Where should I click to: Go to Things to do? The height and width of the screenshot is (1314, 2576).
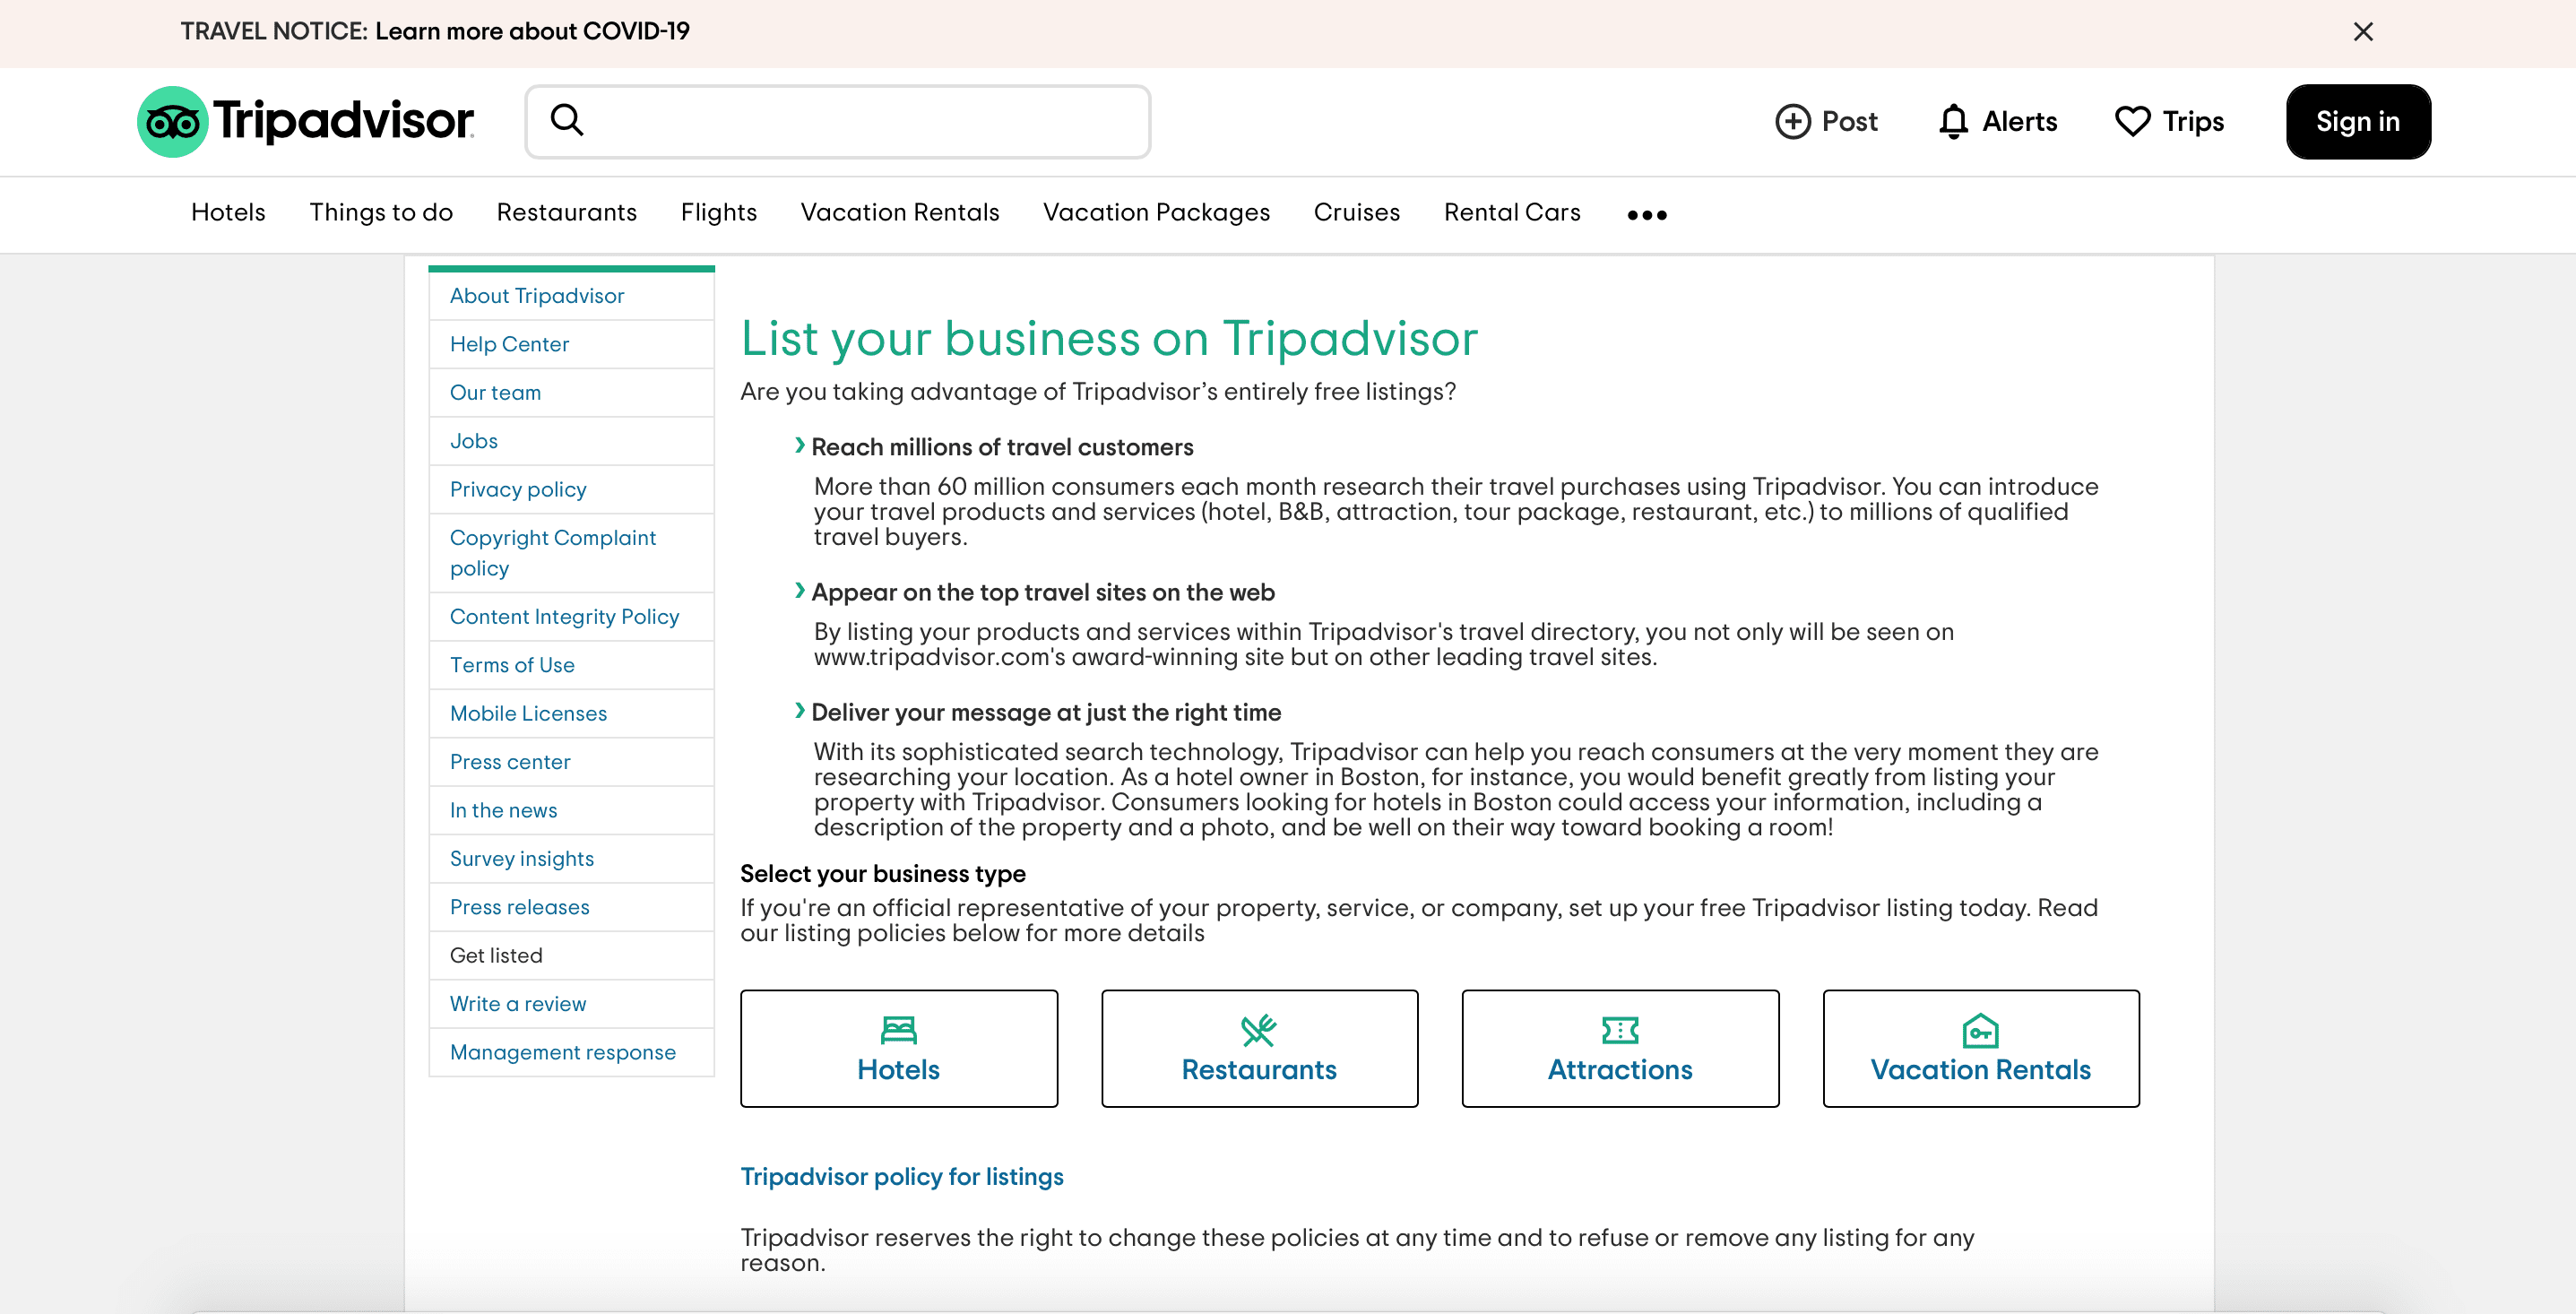coord(381,212)
